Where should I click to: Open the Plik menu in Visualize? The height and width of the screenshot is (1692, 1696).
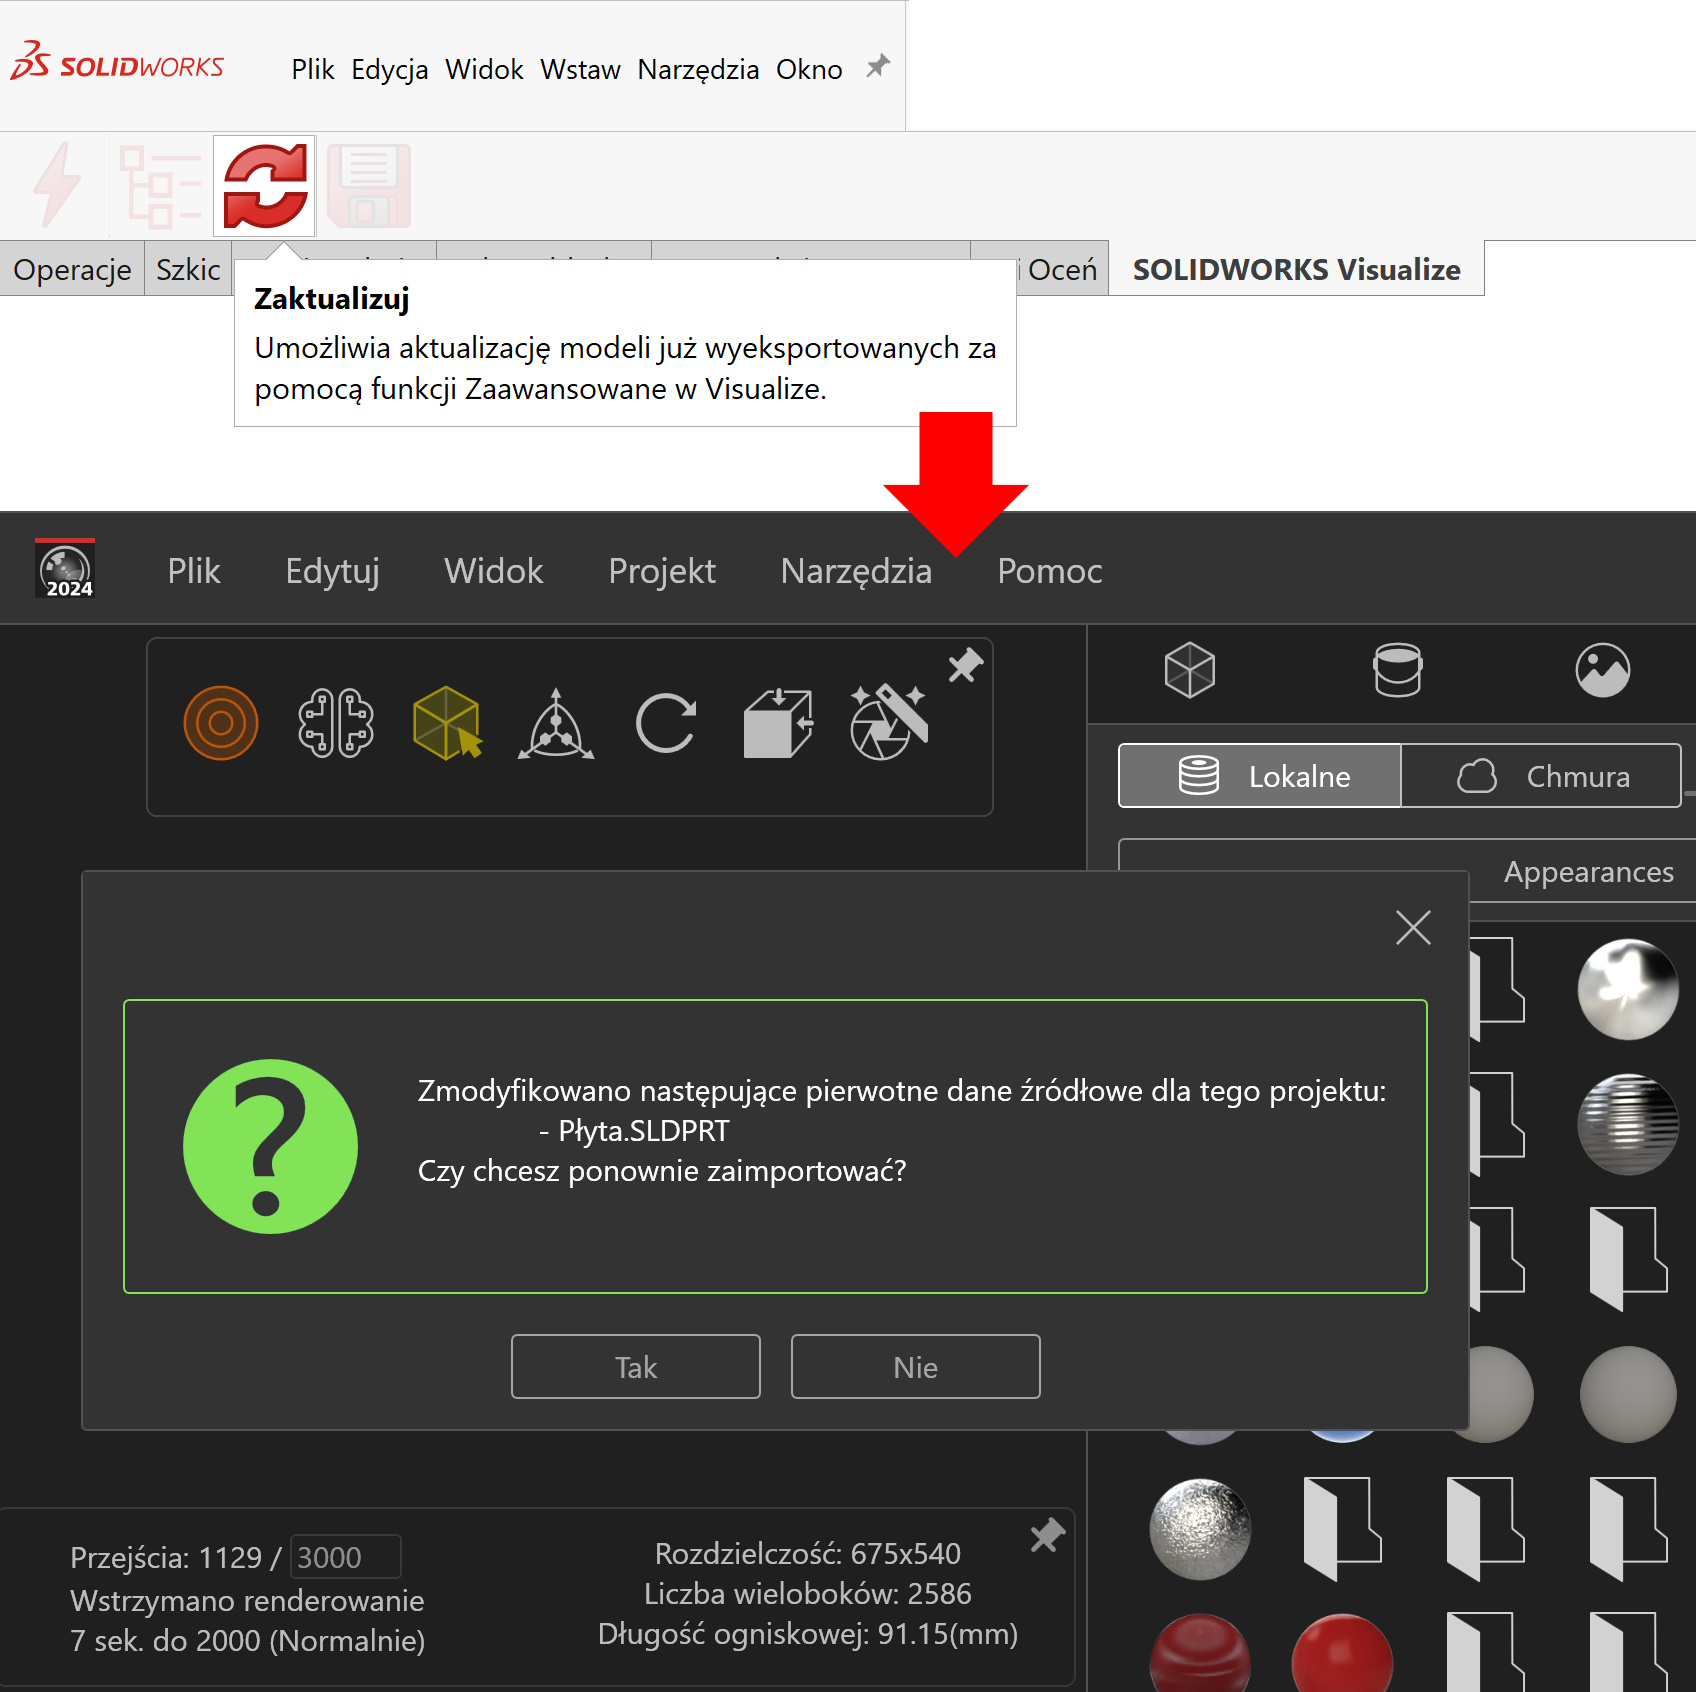[x=194, y=571]
